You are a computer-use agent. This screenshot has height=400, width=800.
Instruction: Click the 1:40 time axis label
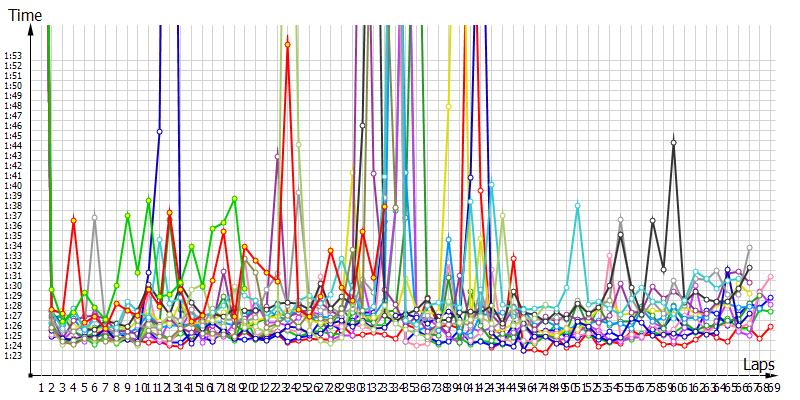coord(13,186)
